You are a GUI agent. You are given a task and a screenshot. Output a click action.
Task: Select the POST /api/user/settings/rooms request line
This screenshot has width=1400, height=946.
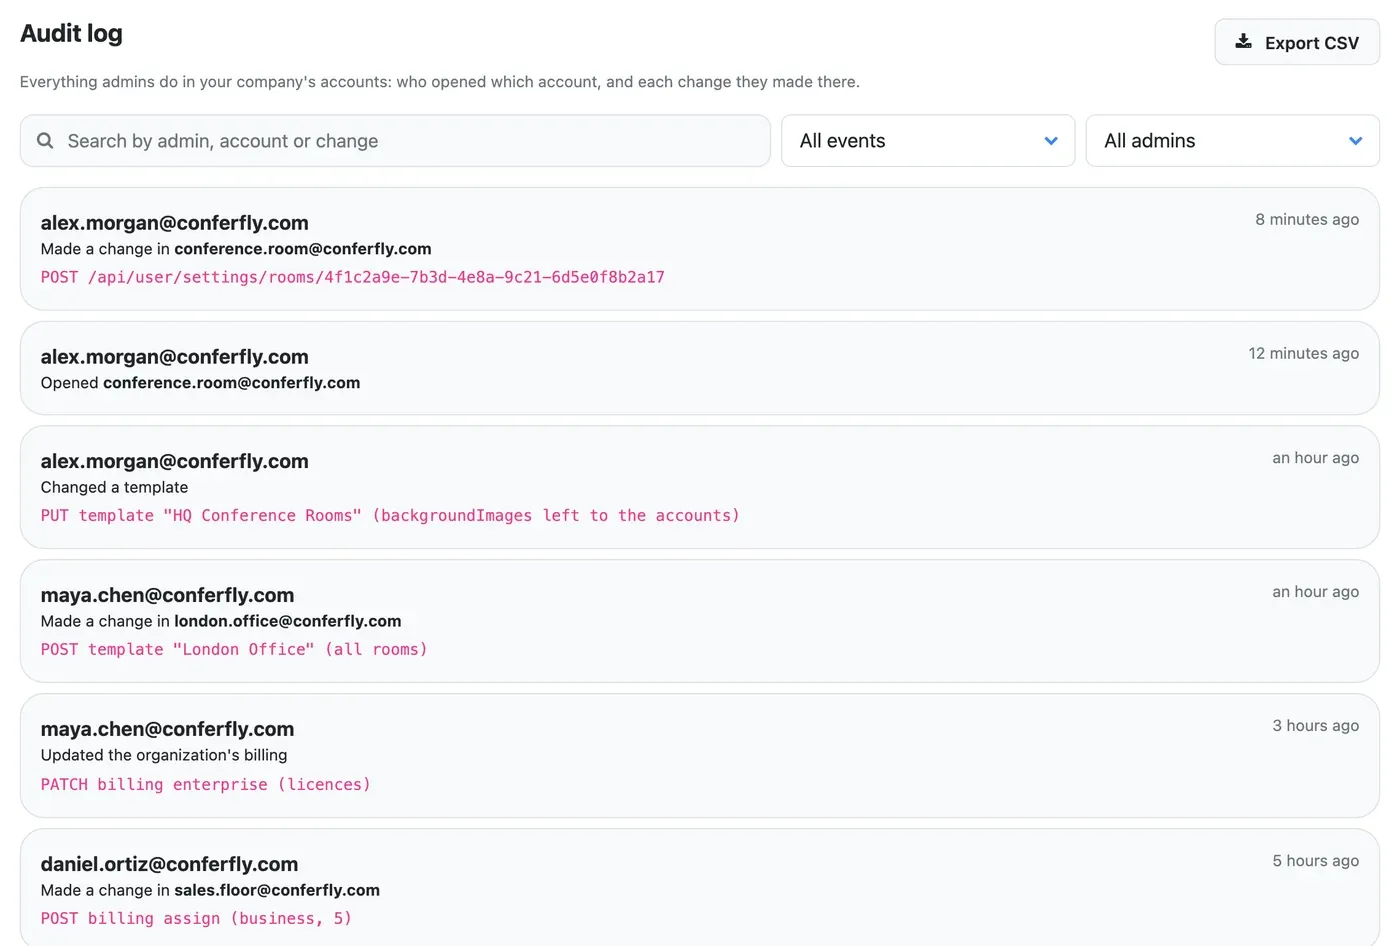tap(353, 277)
